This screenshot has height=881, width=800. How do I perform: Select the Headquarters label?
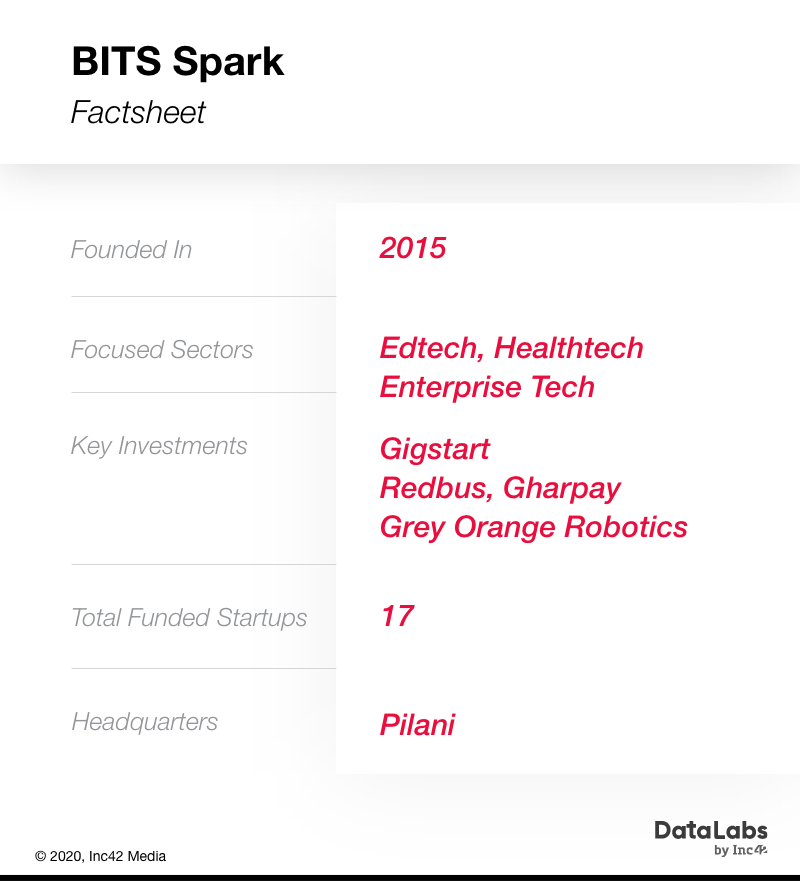[x=144, y=722]
